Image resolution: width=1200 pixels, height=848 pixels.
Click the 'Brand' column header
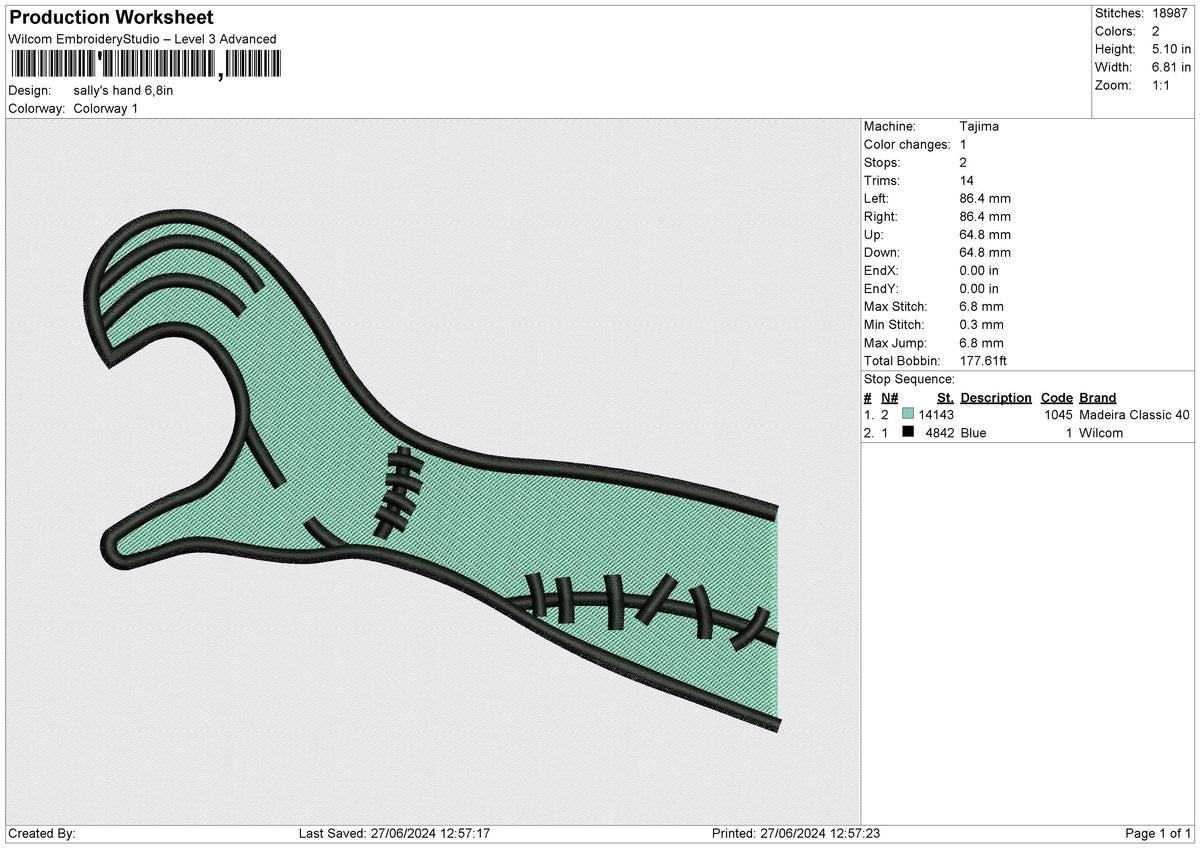click(1098, 397)
